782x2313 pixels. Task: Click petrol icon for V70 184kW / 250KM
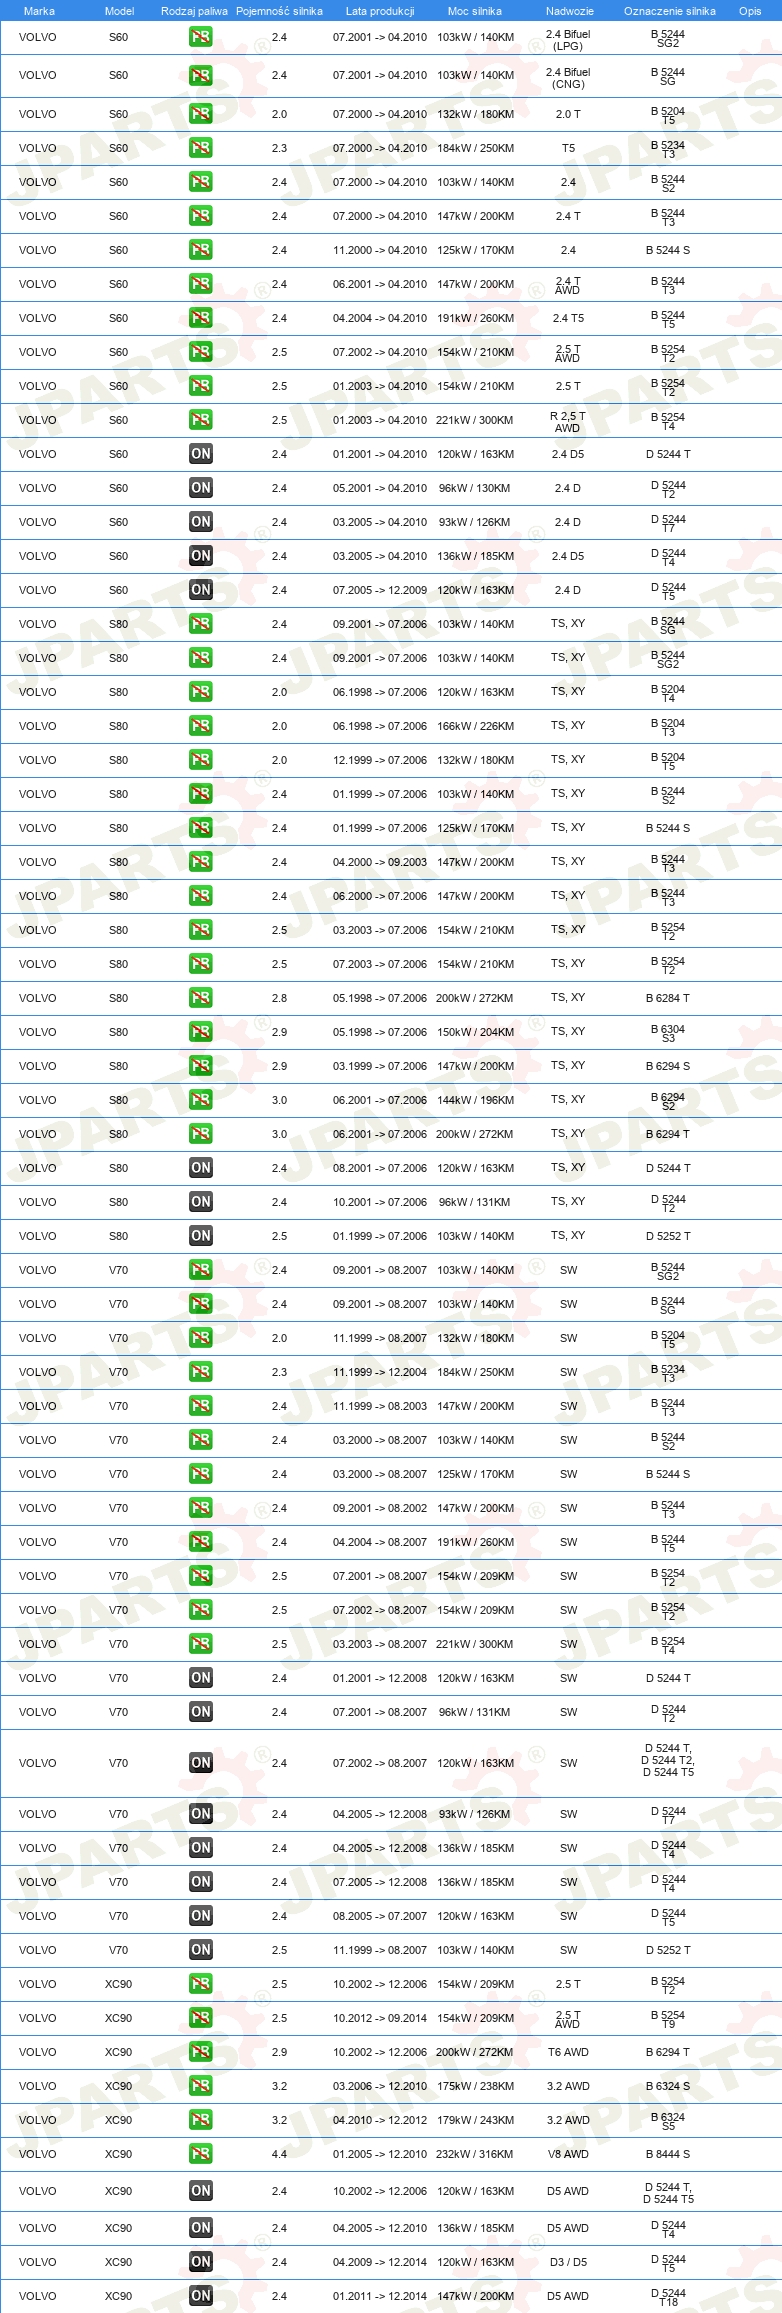(x=200, y=1372)
